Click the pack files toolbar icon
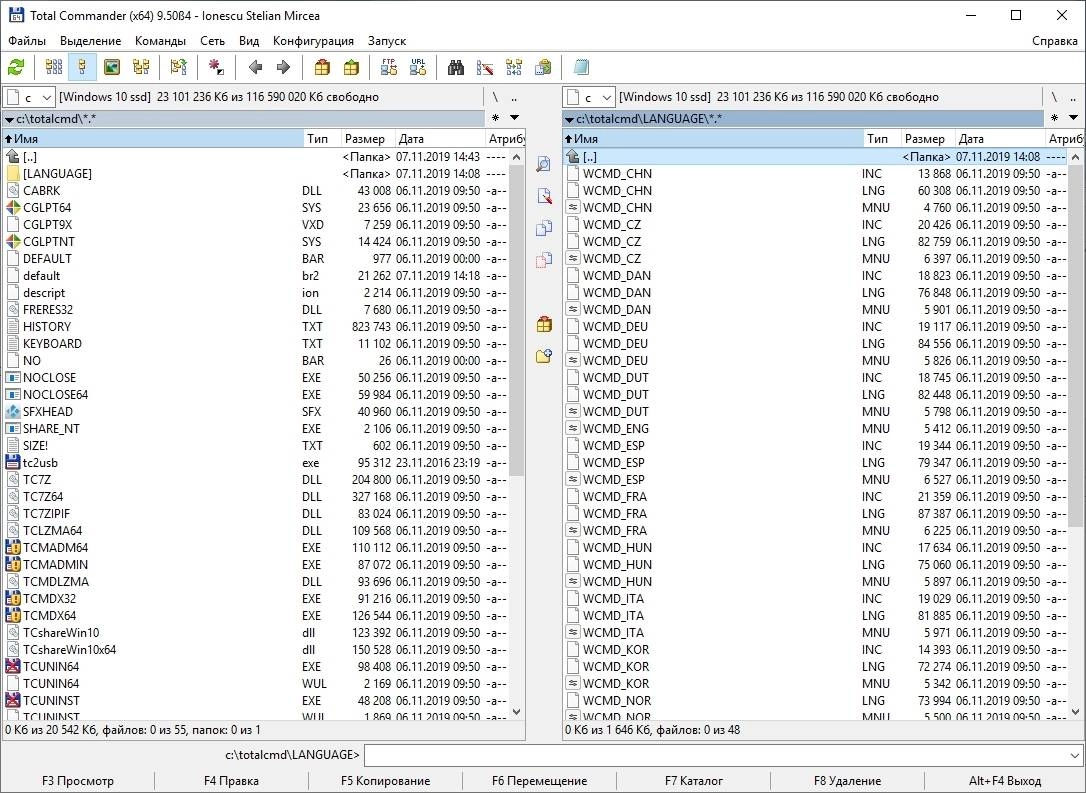 (322, 67)
